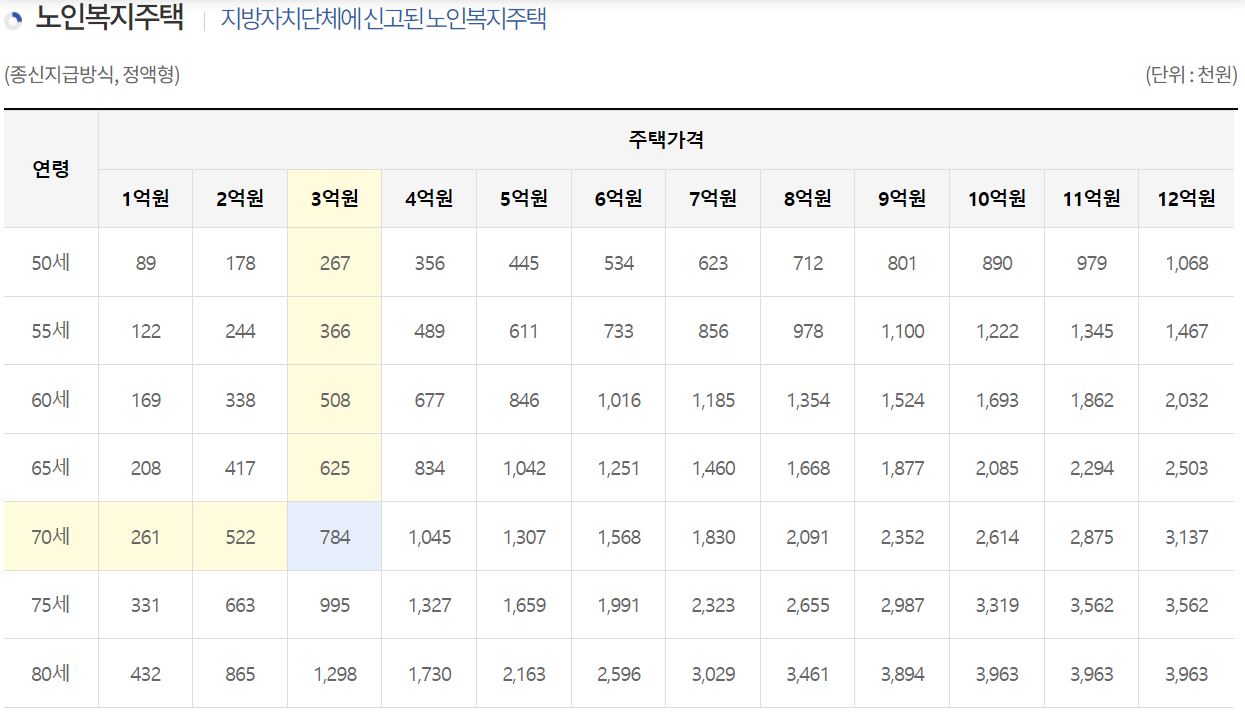Select the highlighted 3억원 column header
This screenshot has width=1245, height=714.
tap(333, 198)
